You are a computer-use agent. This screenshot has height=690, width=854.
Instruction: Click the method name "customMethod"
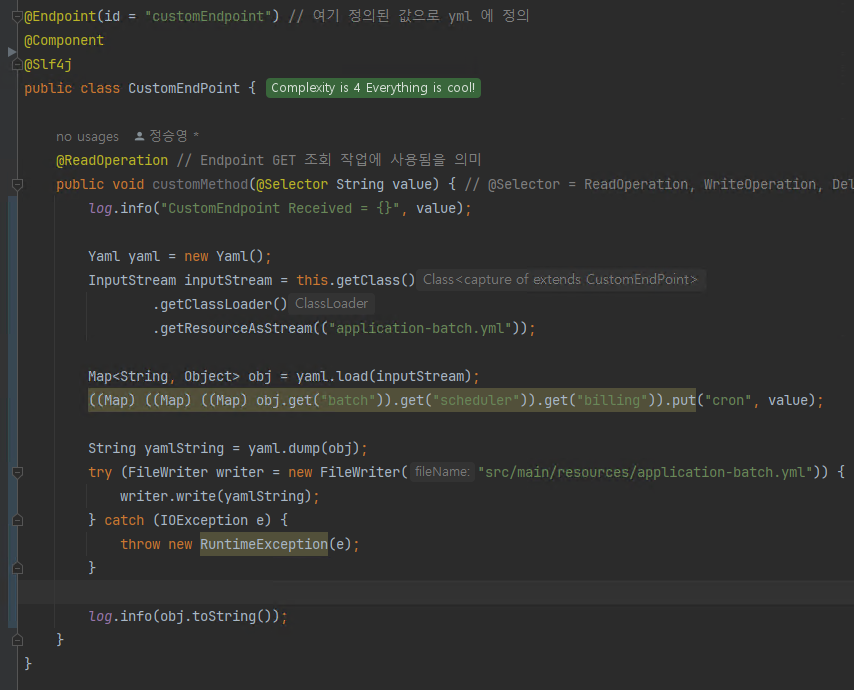(200, 184)
